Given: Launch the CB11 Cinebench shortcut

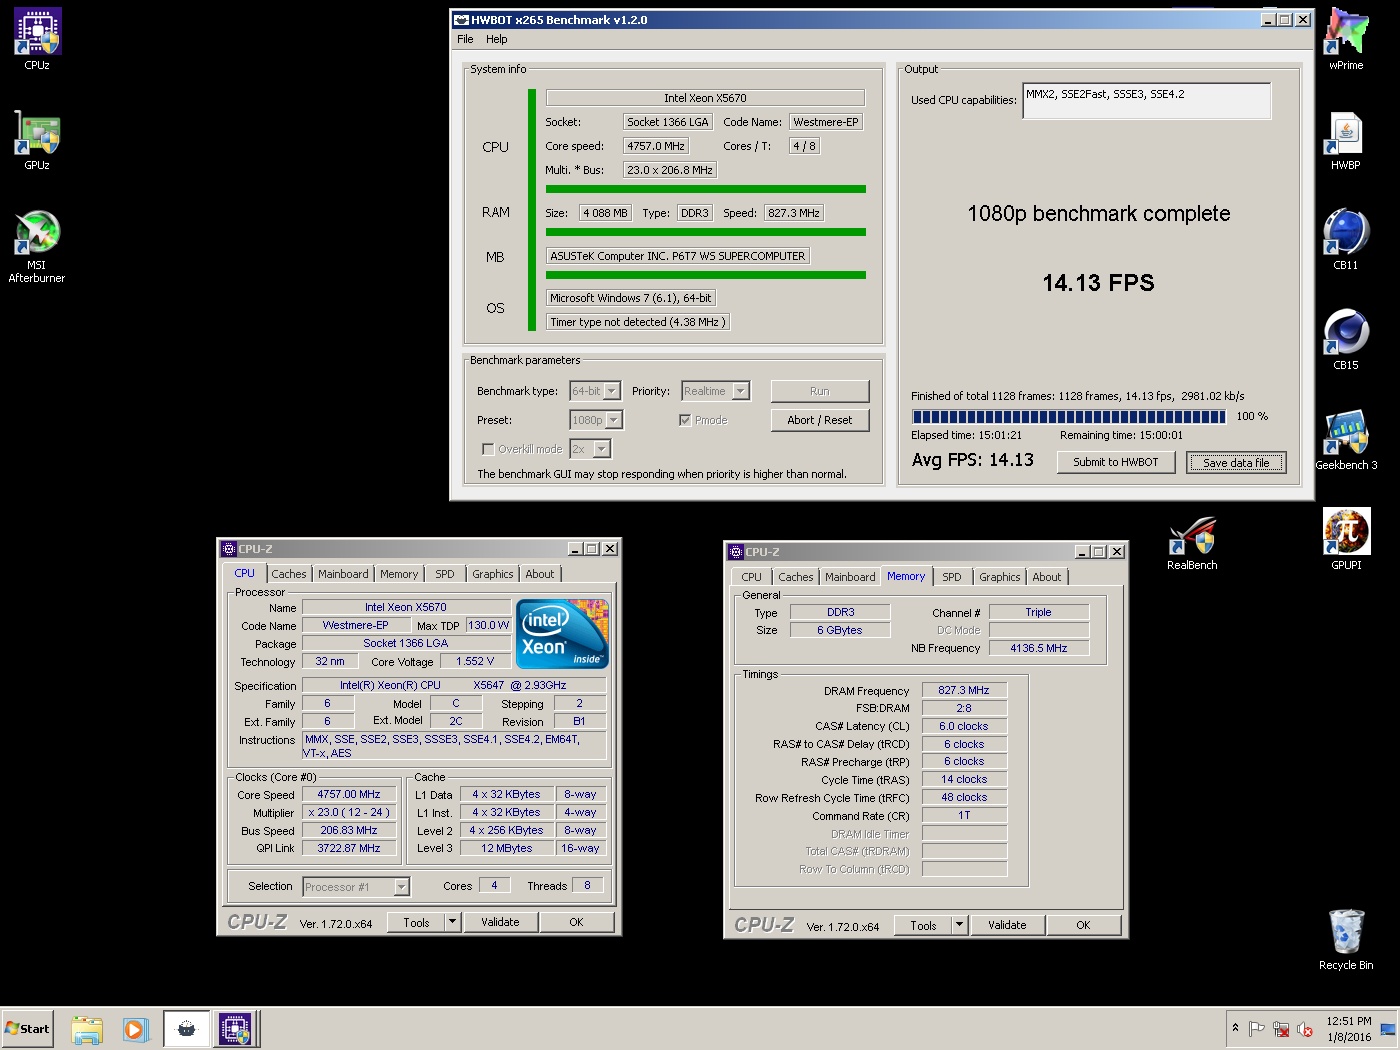Looking at the screenshot, I should [1346, 240].
